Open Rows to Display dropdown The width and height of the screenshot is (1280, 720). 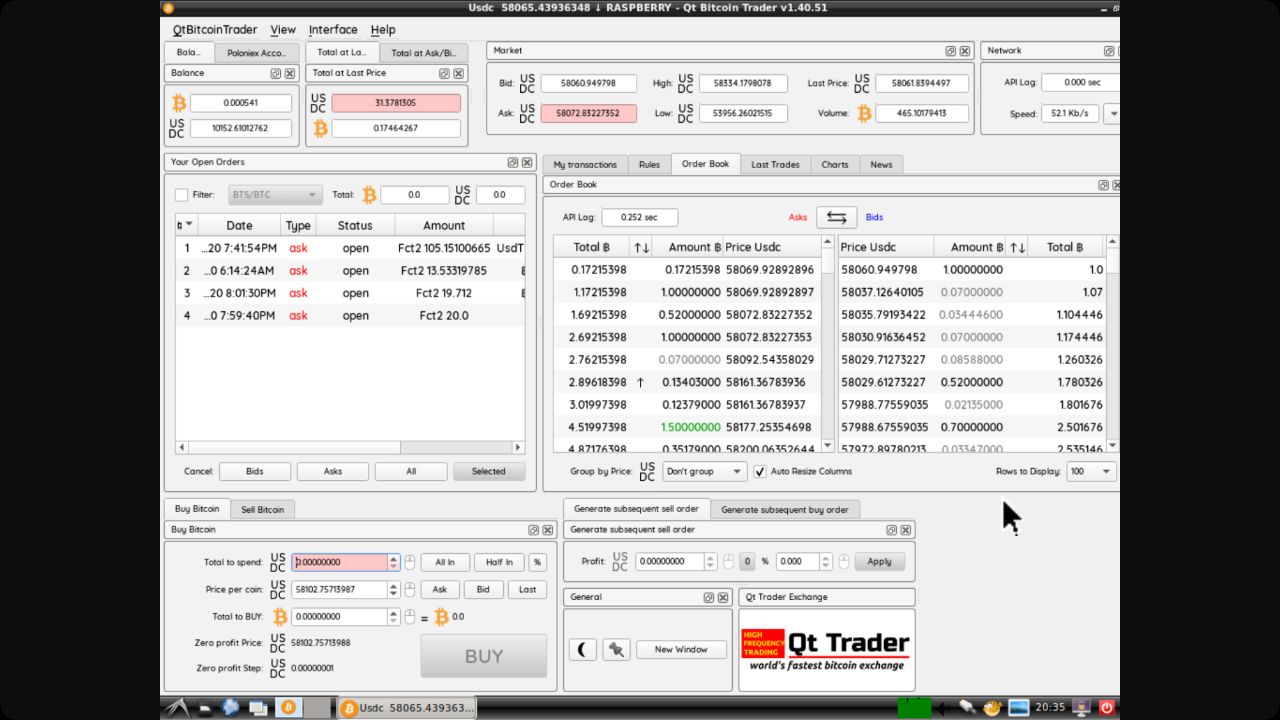click(x=1091, y=471)
